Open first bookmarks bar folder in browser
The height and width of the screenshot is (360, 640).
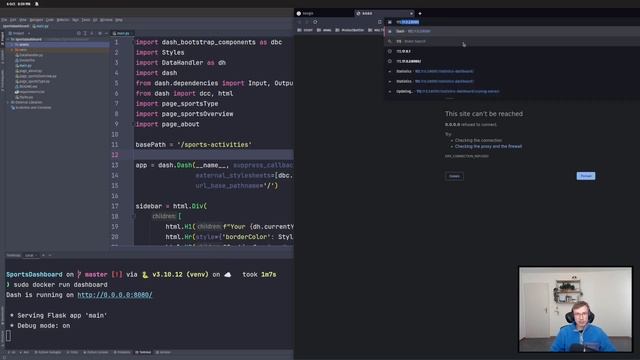305,30
